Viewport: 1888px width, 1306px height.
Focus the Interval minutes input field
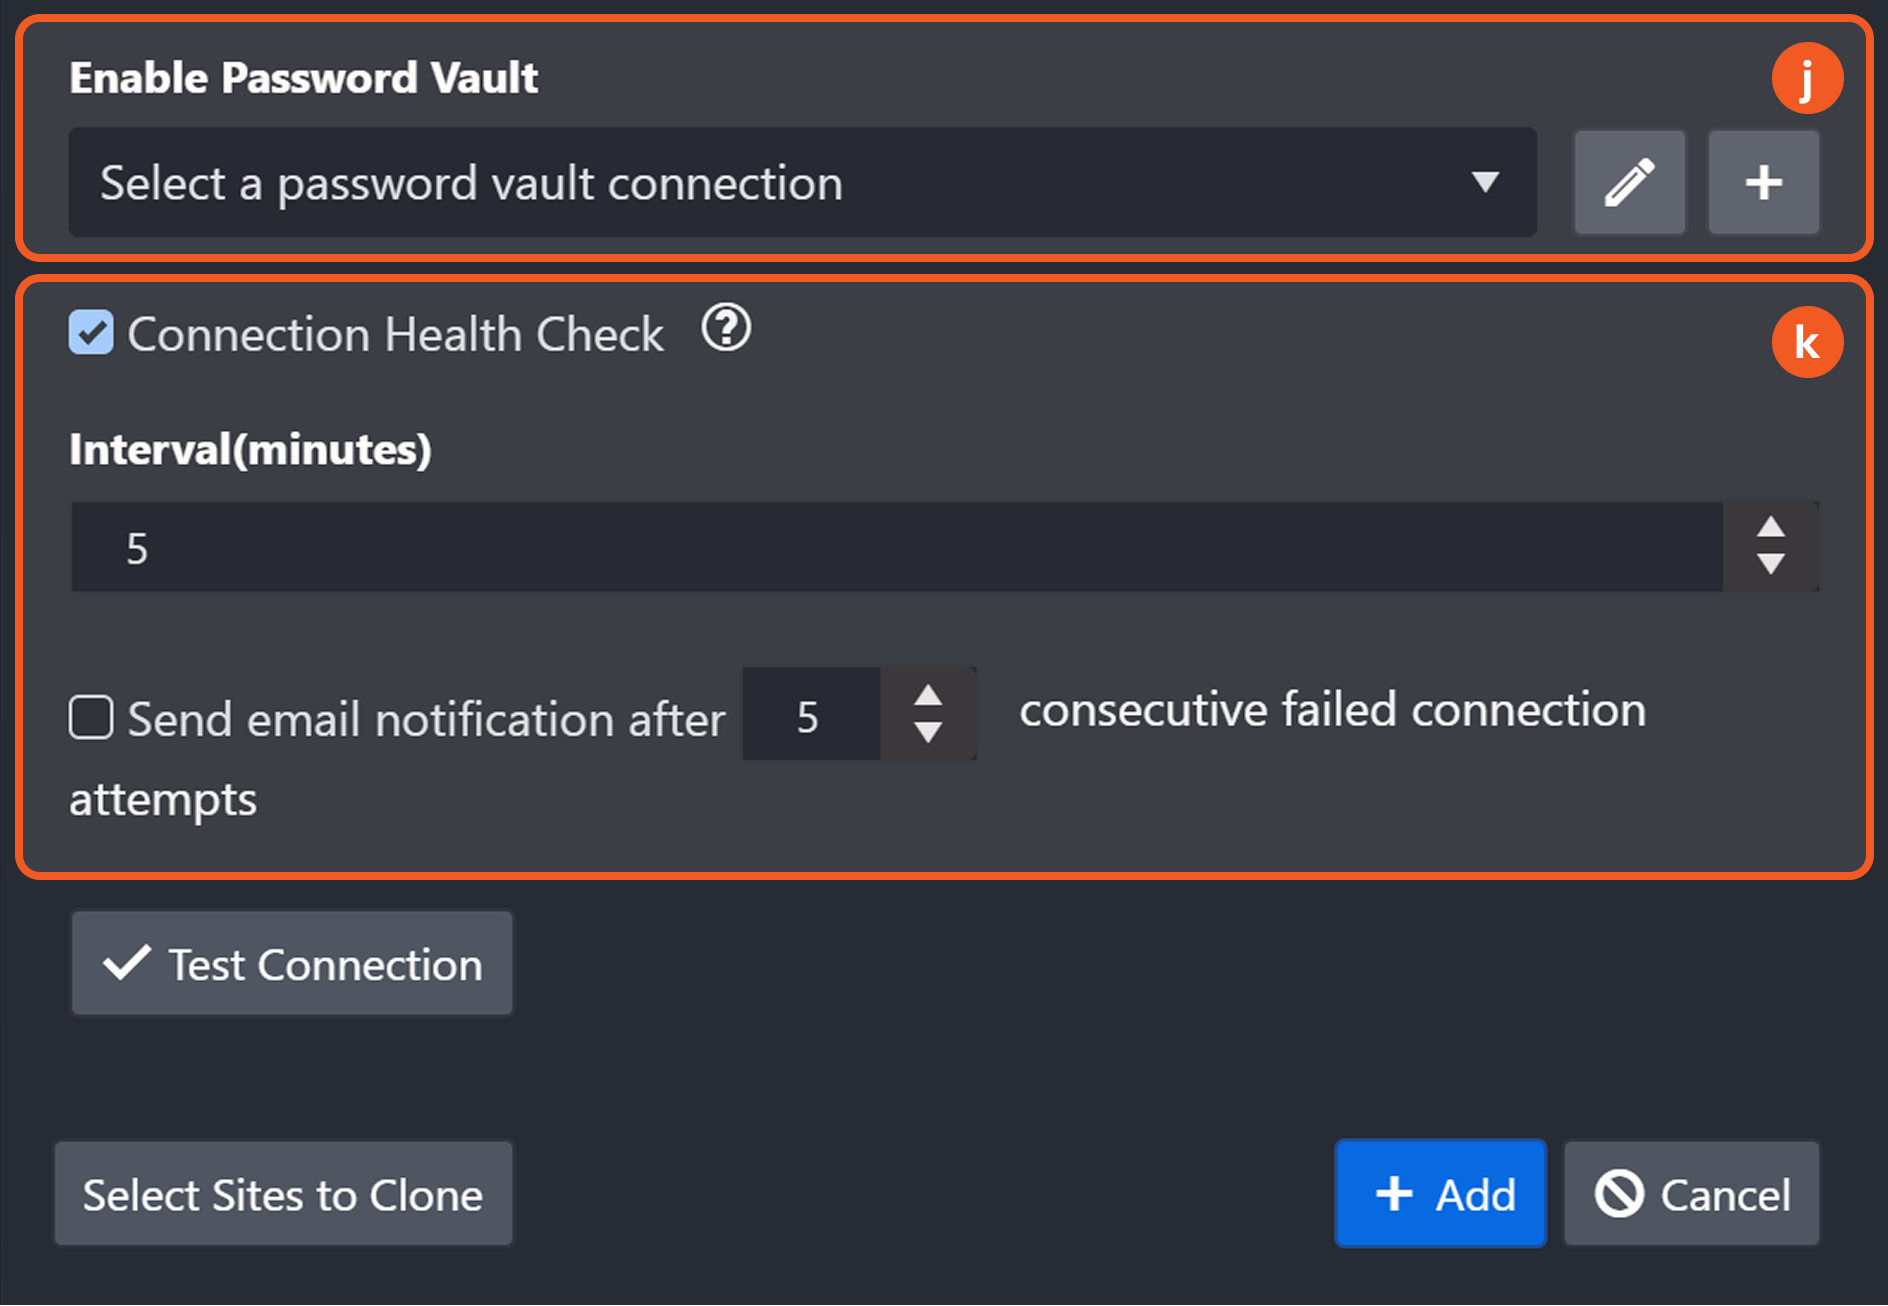[x=897, y=547]
